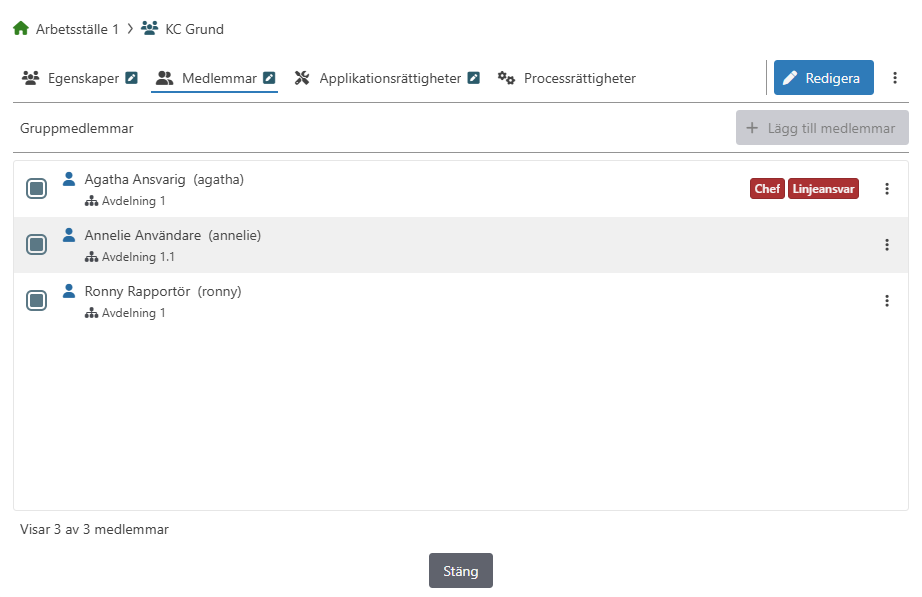Click the org chart icon beside Avdelning 1.1
This screenshot has height=597, width=922.
point(91,257)
